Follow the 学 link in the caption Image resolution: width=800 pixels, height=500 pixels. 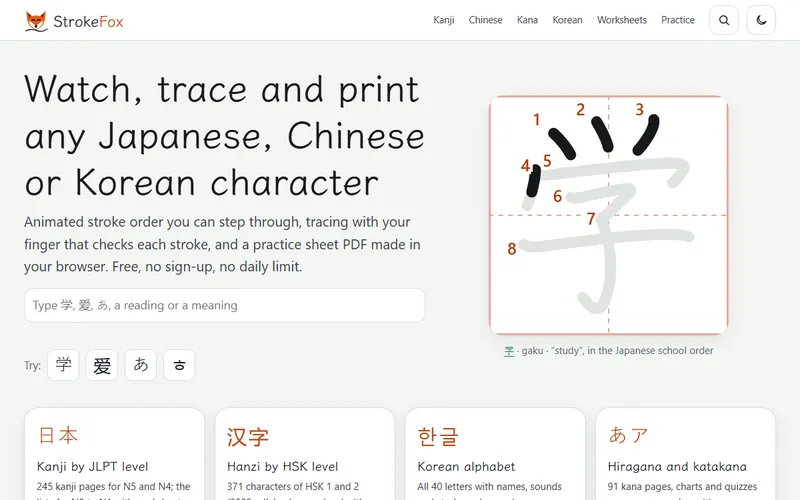pos(509,351)
